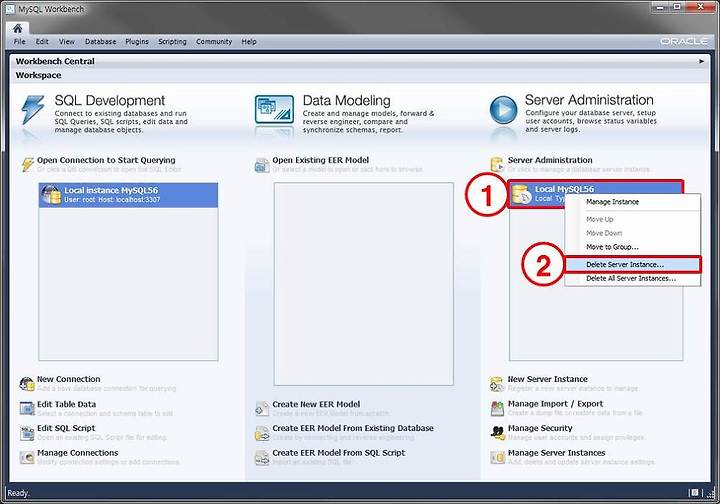Click the Server Administration database icon
The height and width of the screenshot is (504, 720).
pyautogui.click(x=497, y=164)
